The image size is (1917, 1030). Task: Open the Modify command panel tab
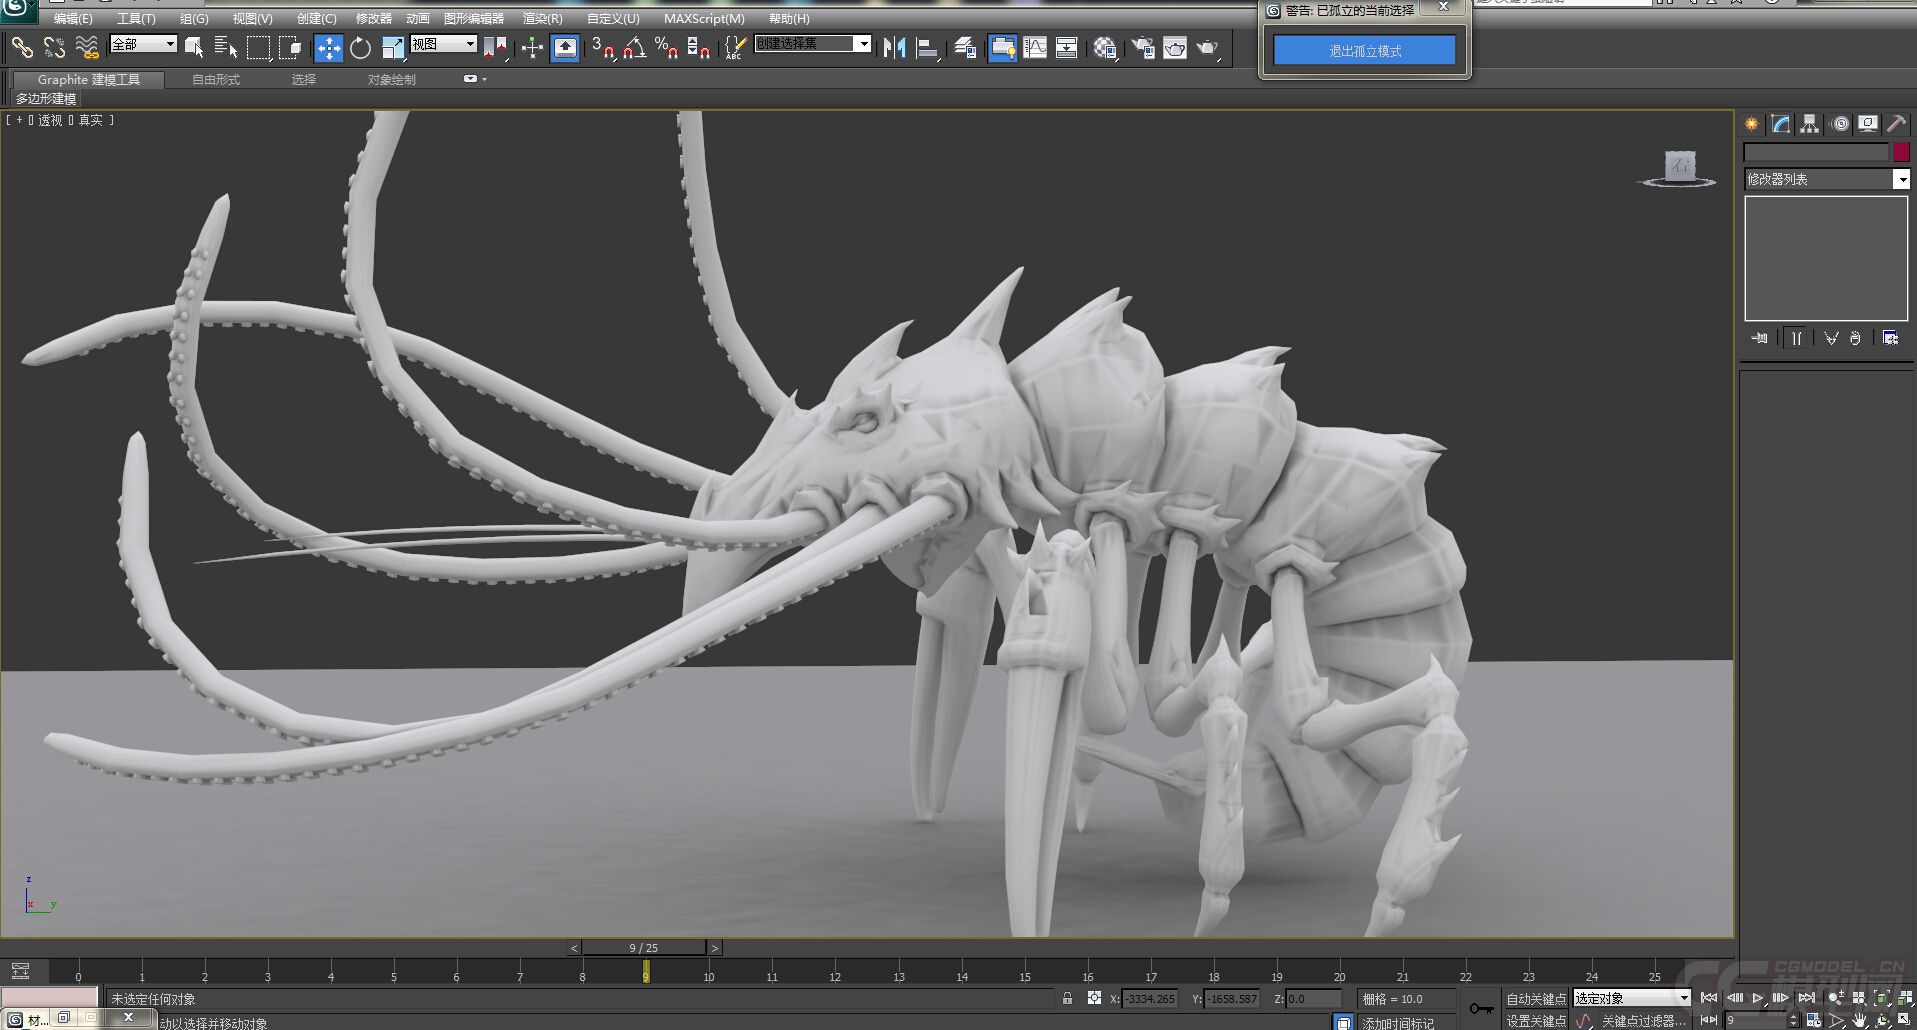click(1781, 124)
